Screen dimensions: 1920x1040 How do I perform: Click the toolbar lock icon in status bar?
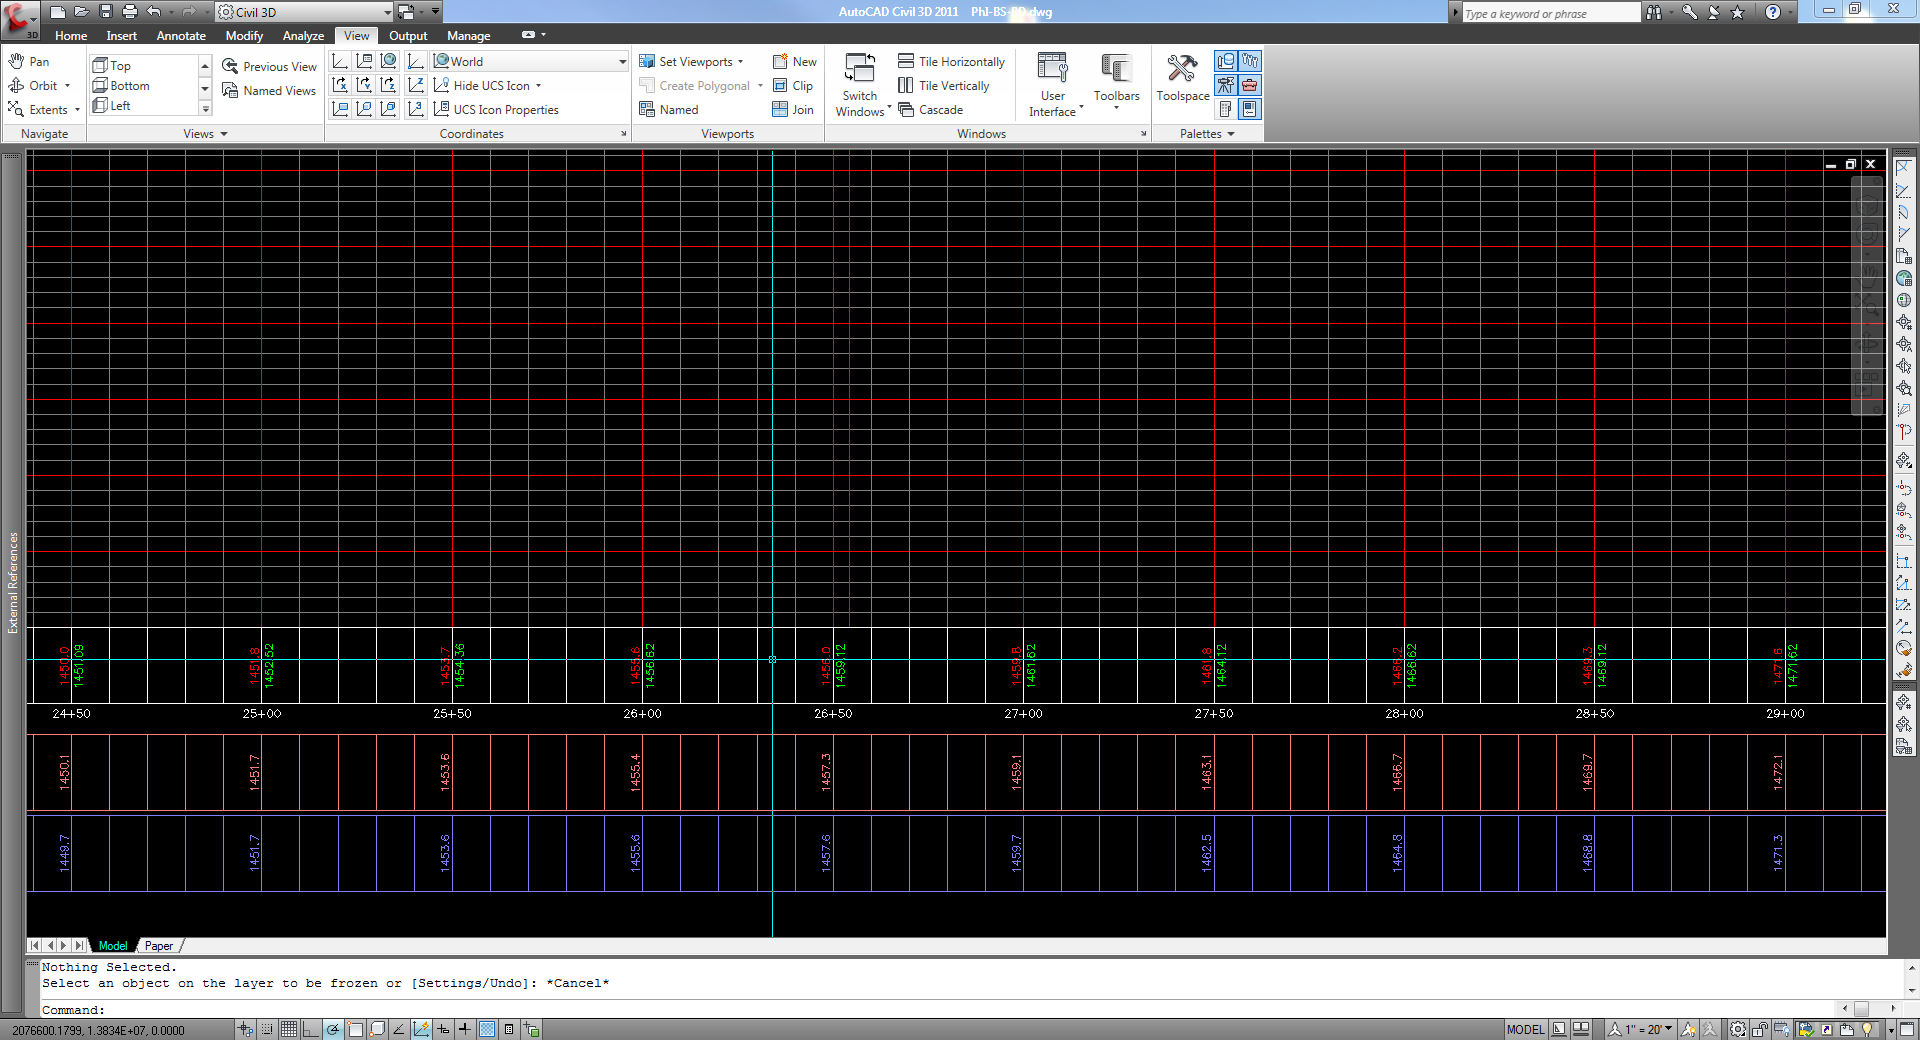1760,1030
